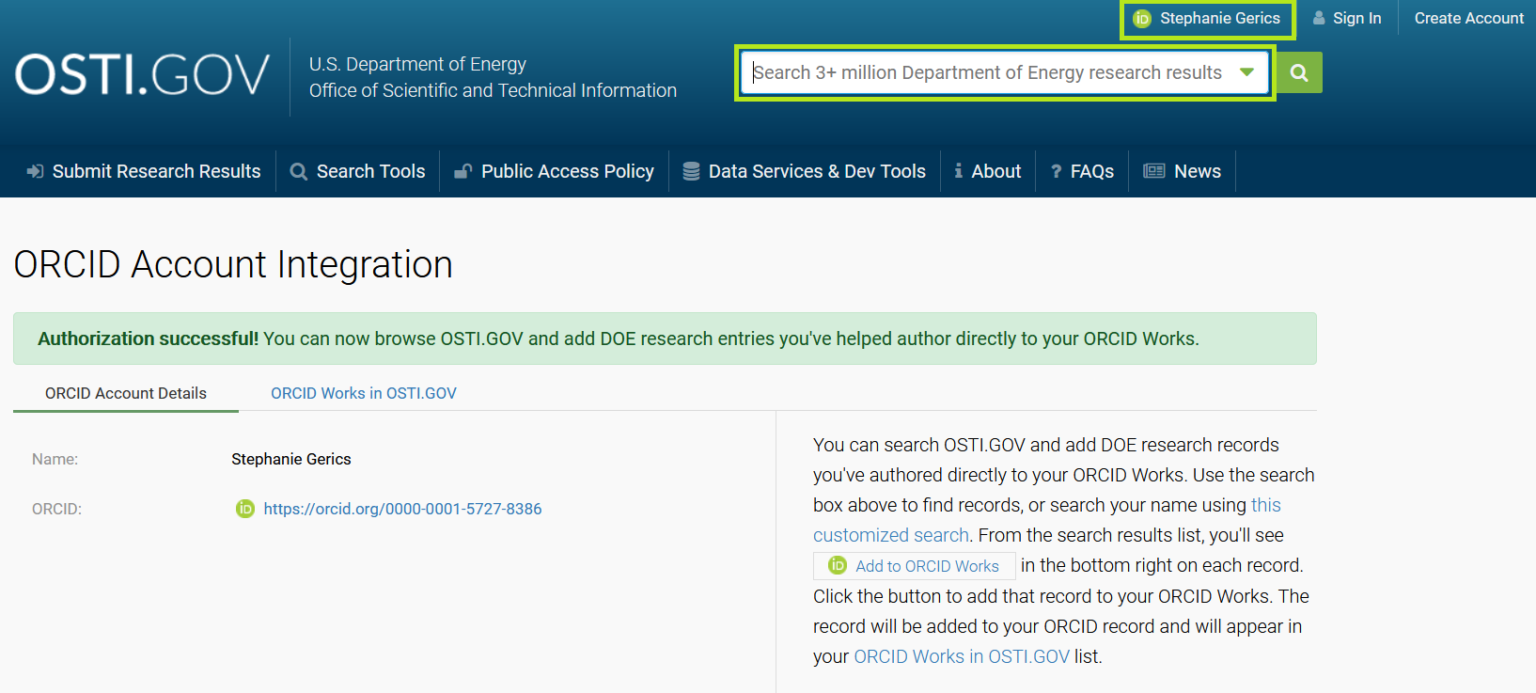Click the 'U.S. Department of Energy' header text

click(417, 64)
